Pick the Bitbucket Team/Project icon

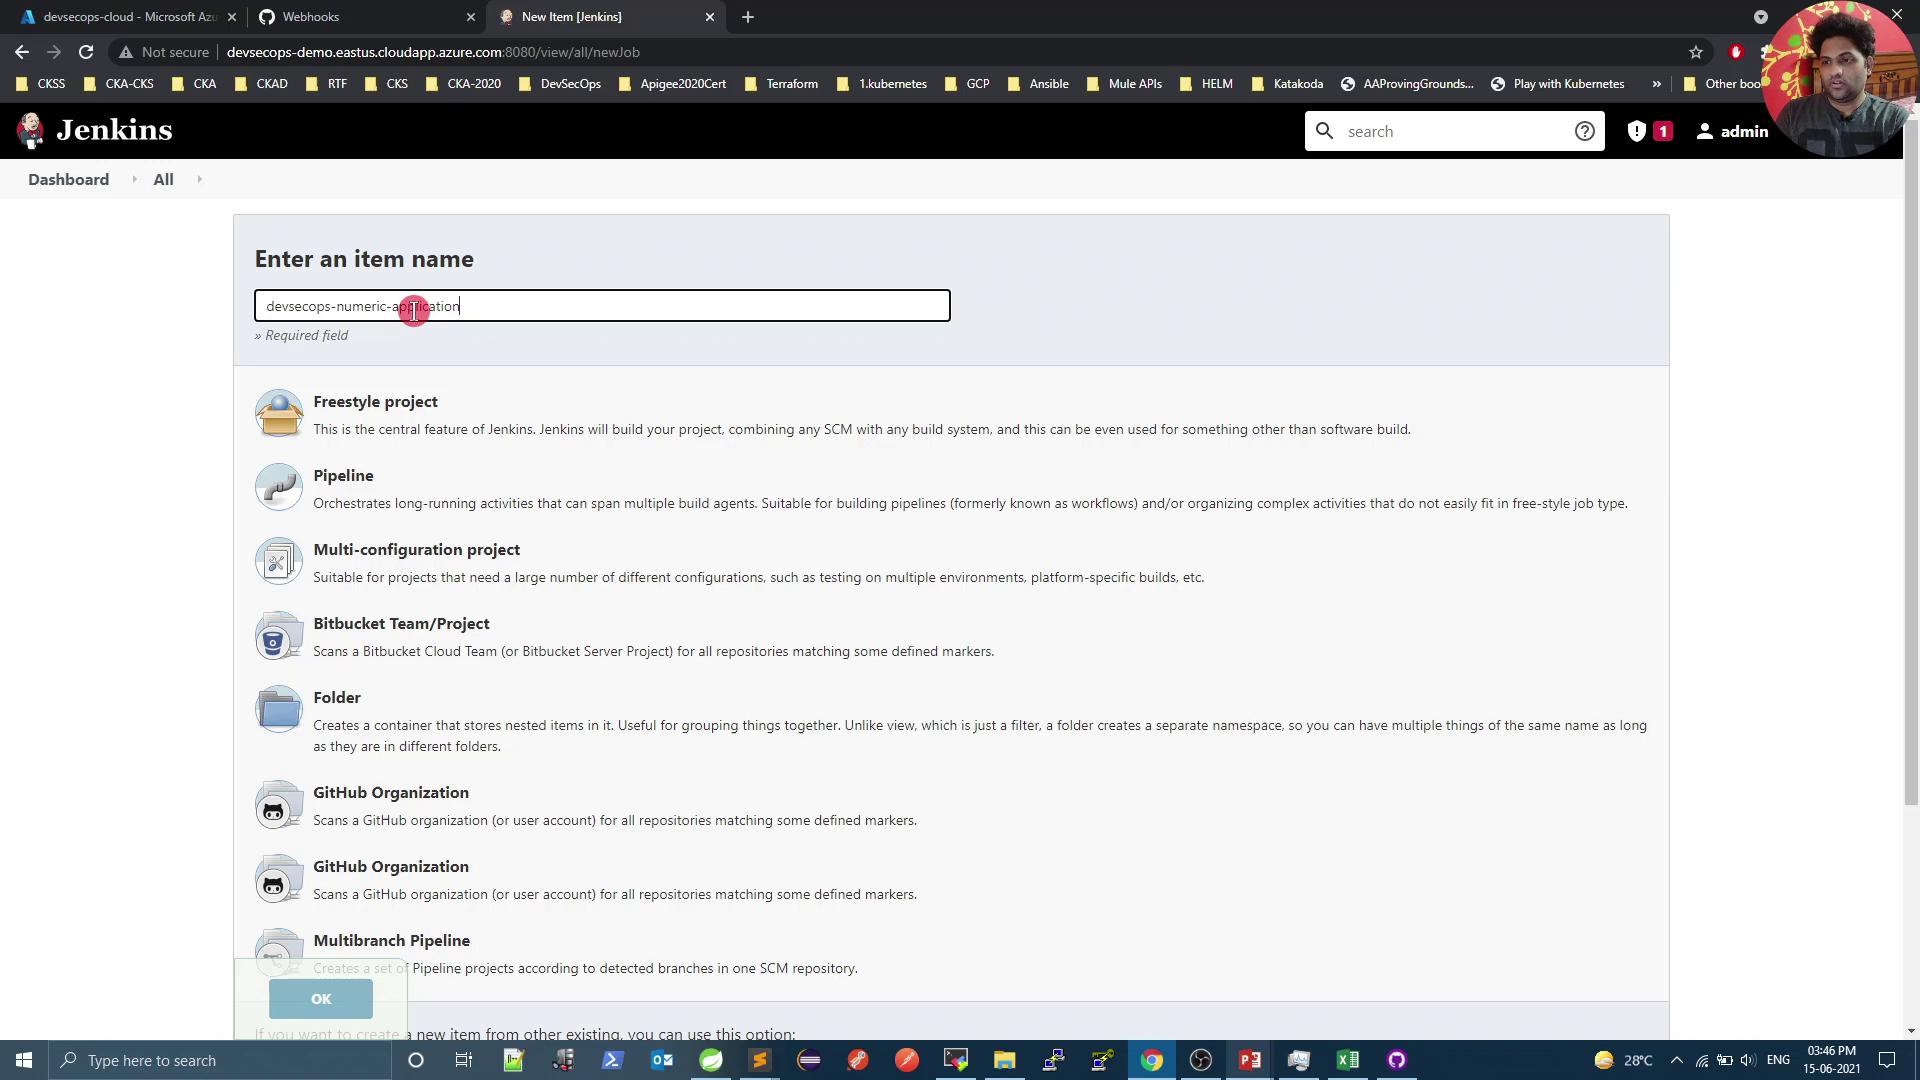coord(278,636)
